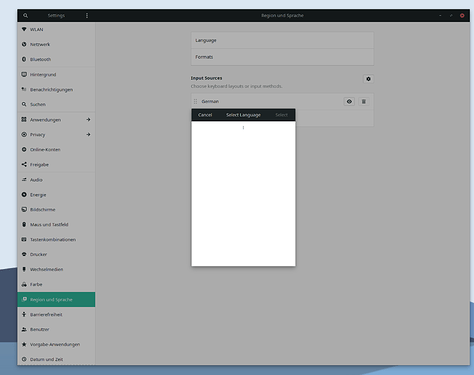Maximize the Settings window
The image size is (474, 375).
451,15
